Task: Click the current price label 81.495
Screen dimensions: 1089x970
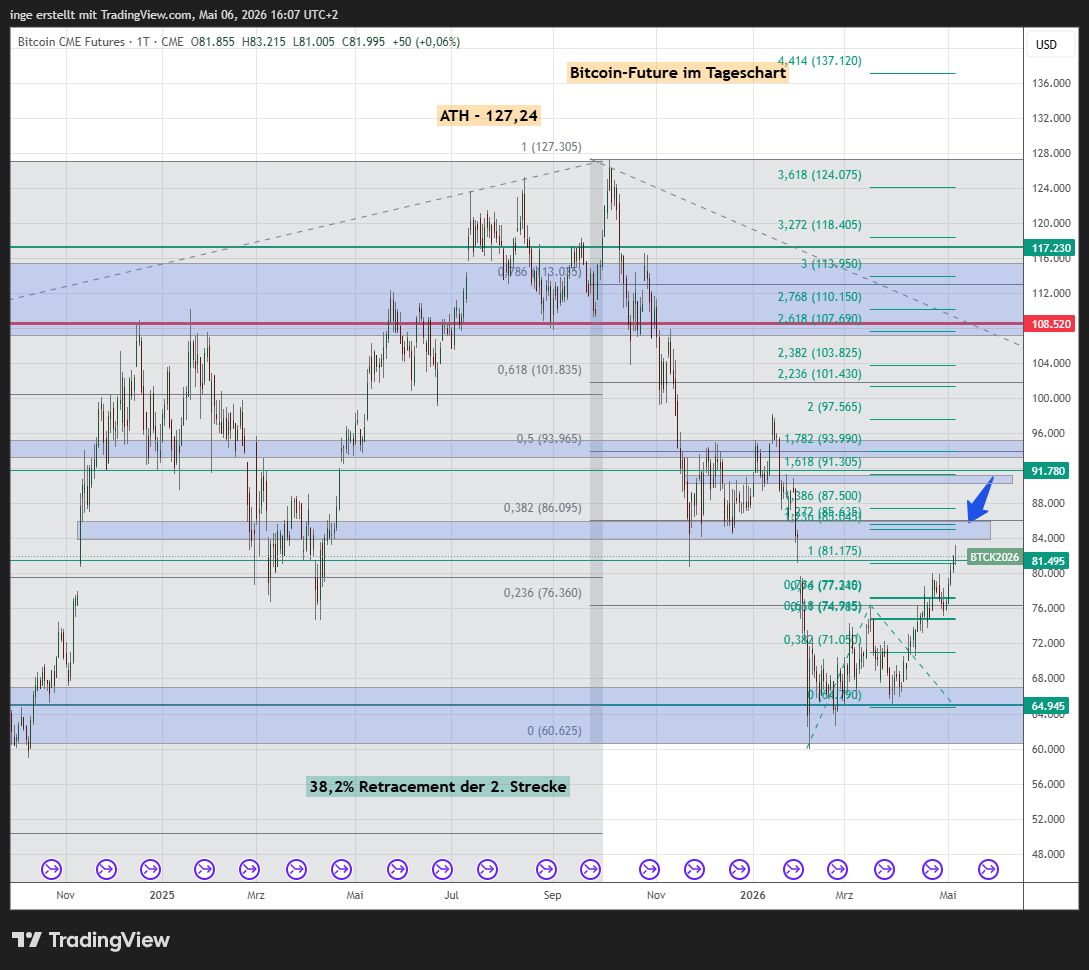Action: [x=1047, y=561]
